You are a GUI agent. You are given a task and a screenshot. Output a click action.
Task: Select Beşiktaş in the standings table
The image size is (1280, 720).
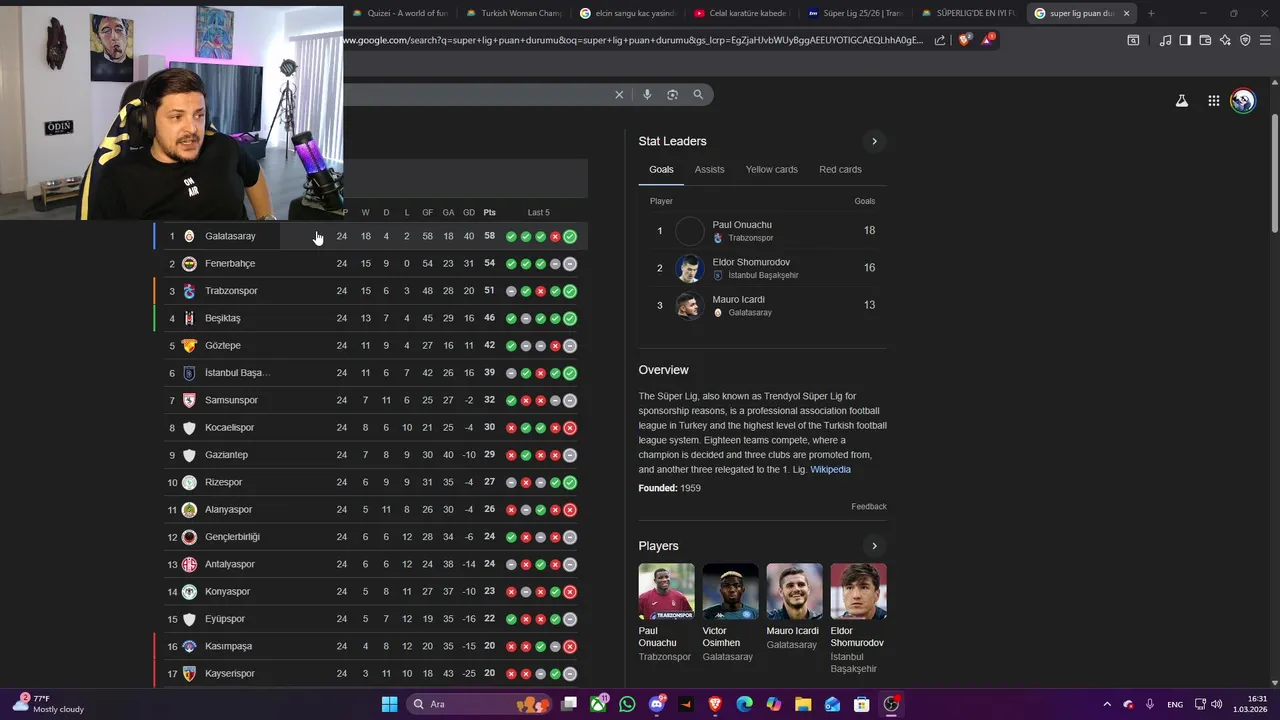coord(370,318)
